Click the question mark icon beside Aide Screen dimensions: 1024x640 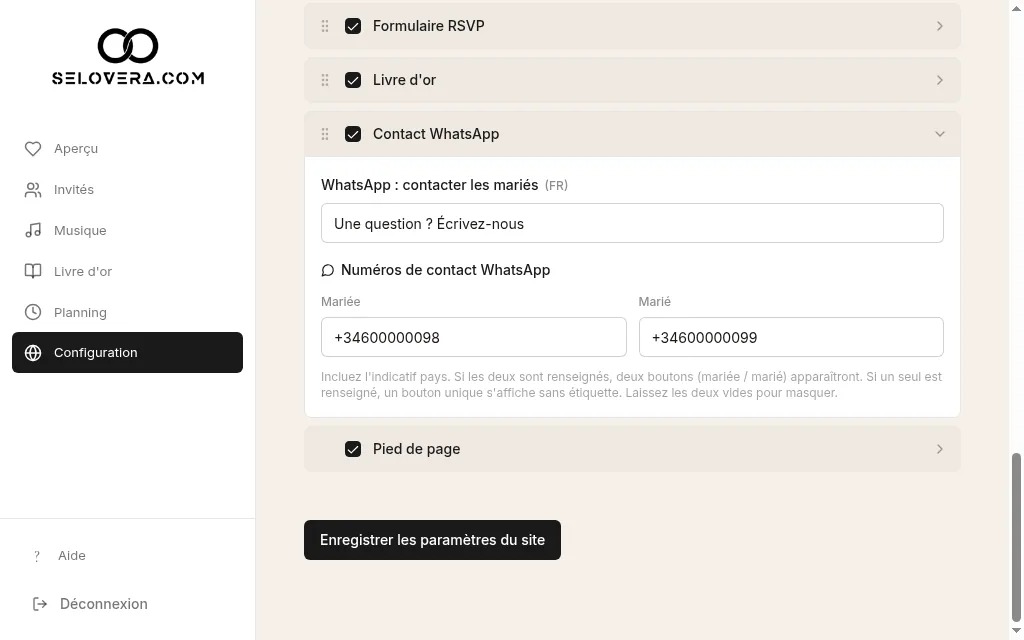click(x=37, y=556)
